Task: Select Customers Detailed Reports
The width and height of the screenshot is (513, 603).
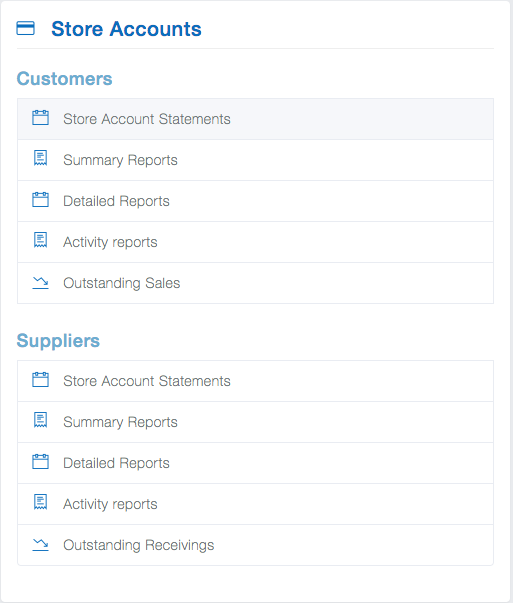Action: (x=255, y=201)
